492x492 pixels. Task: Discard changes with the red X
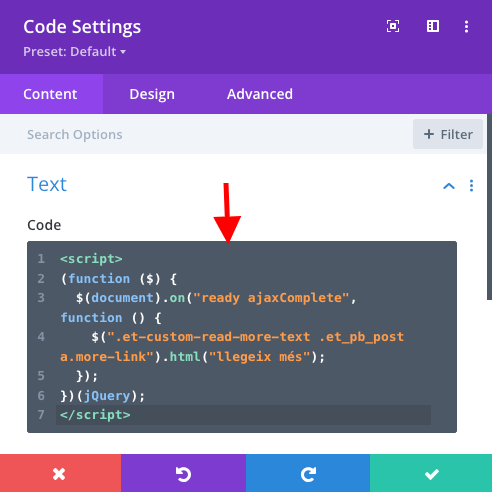click(x=60, y=473)
